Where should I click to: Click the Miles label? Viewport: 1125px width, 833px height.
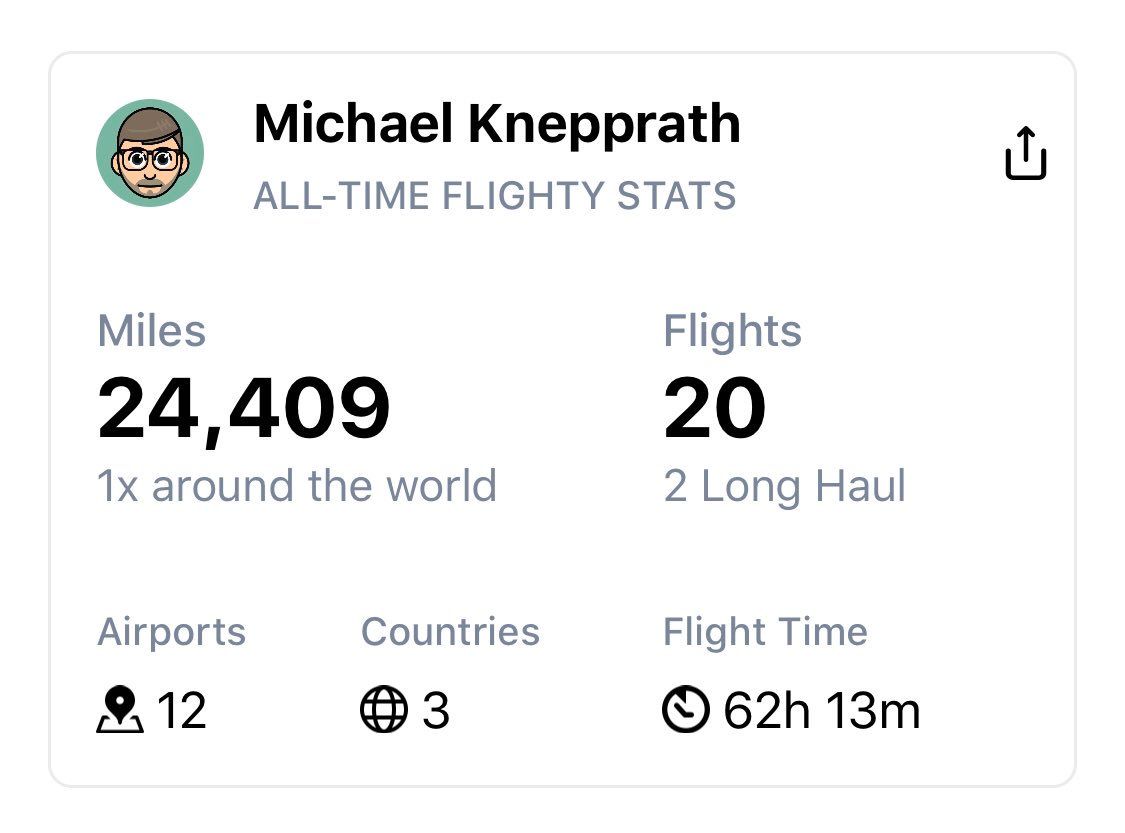(x=151, y=331)
